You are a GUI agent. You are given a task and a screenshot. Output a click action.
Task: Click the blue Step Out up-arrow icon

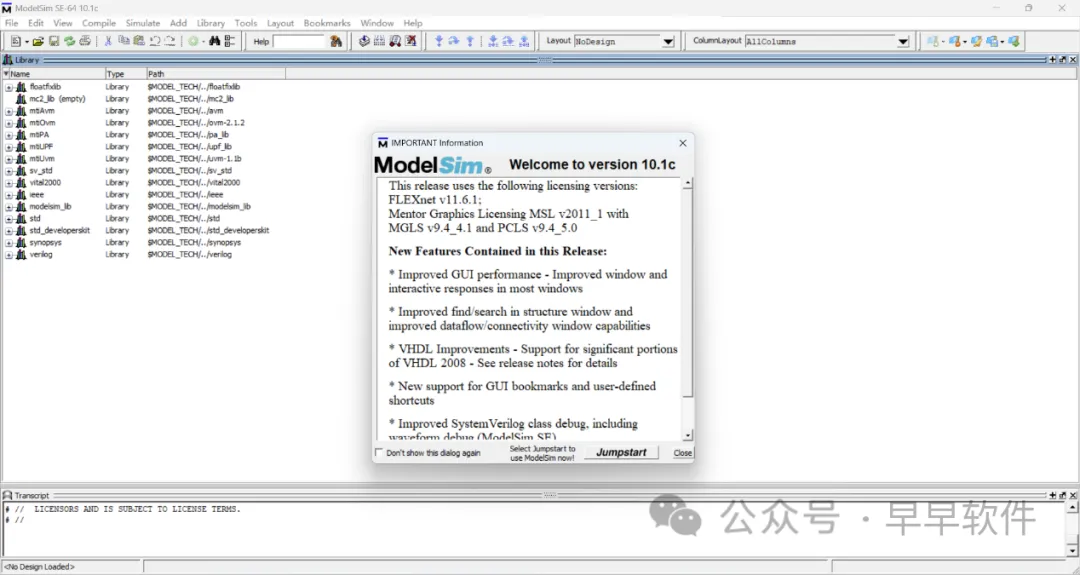click(470, 41)
